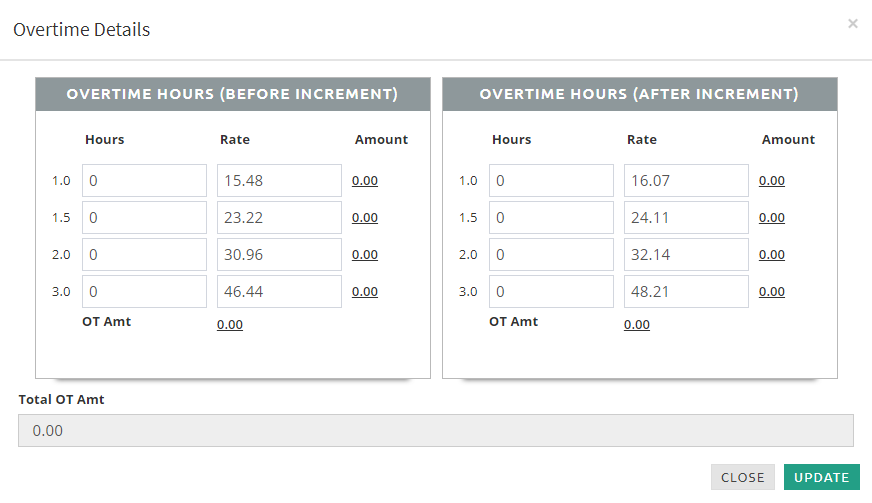872x503 pixels.
Task: Open the after-increment OT Amt total link
Action: click(637, 325)
